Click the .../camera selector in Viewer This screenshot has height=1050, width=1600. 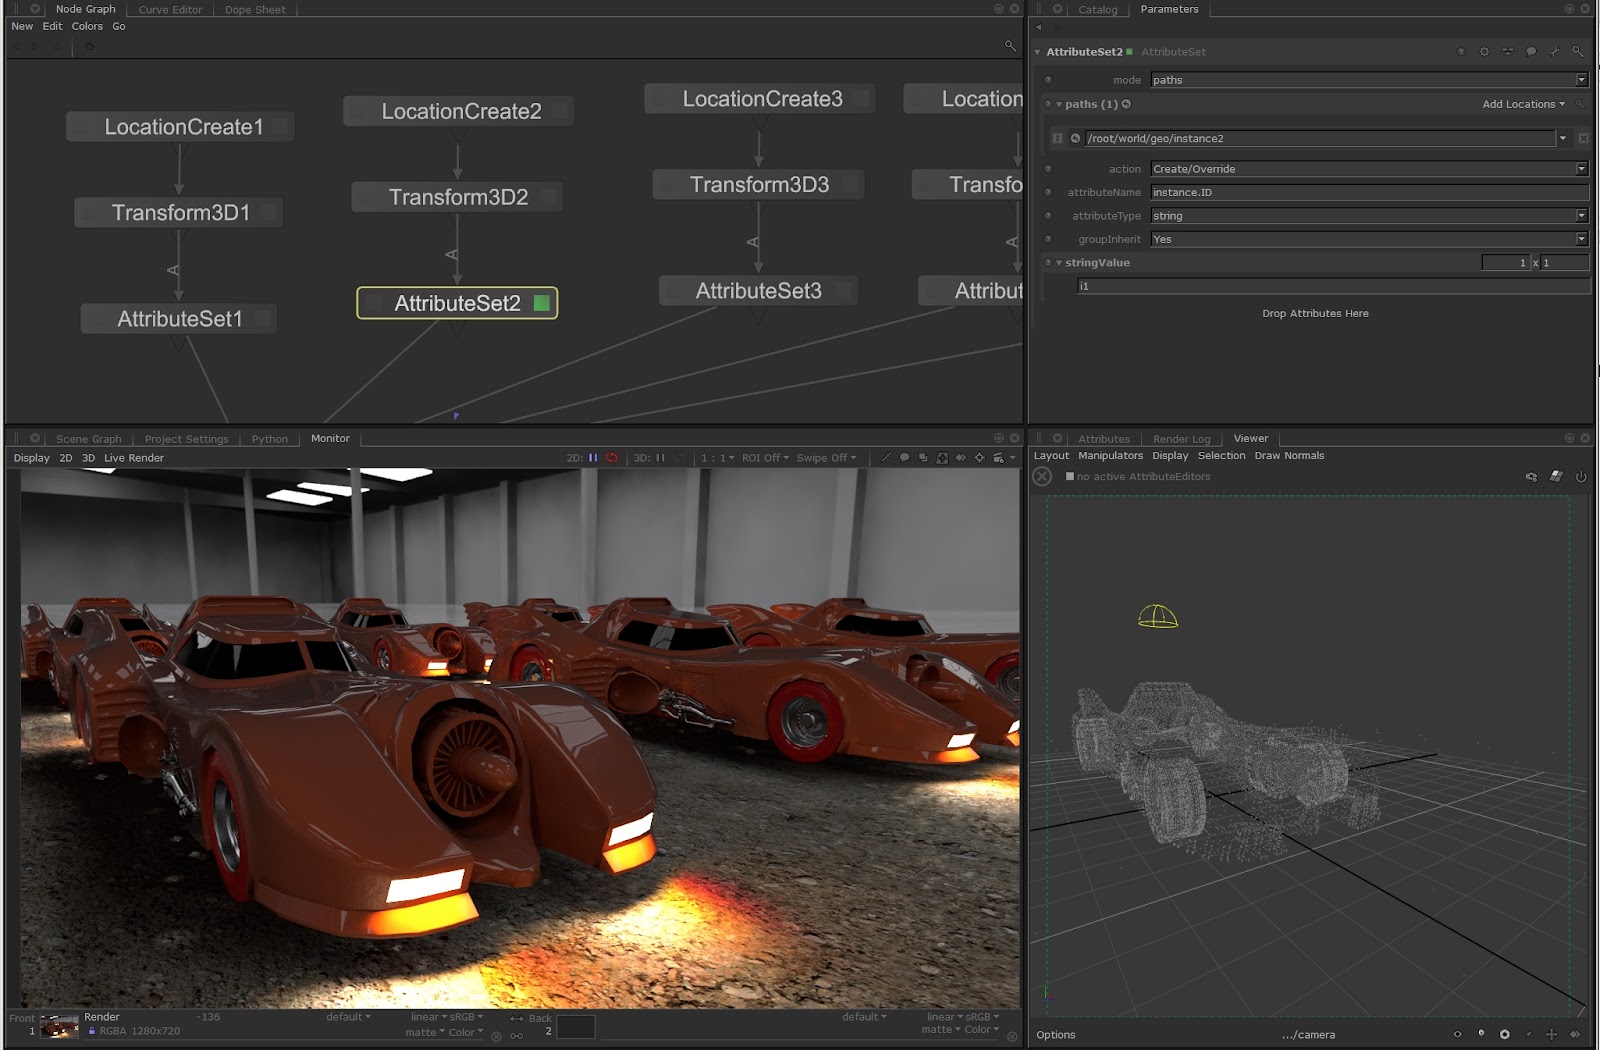coord(1308,1035)
